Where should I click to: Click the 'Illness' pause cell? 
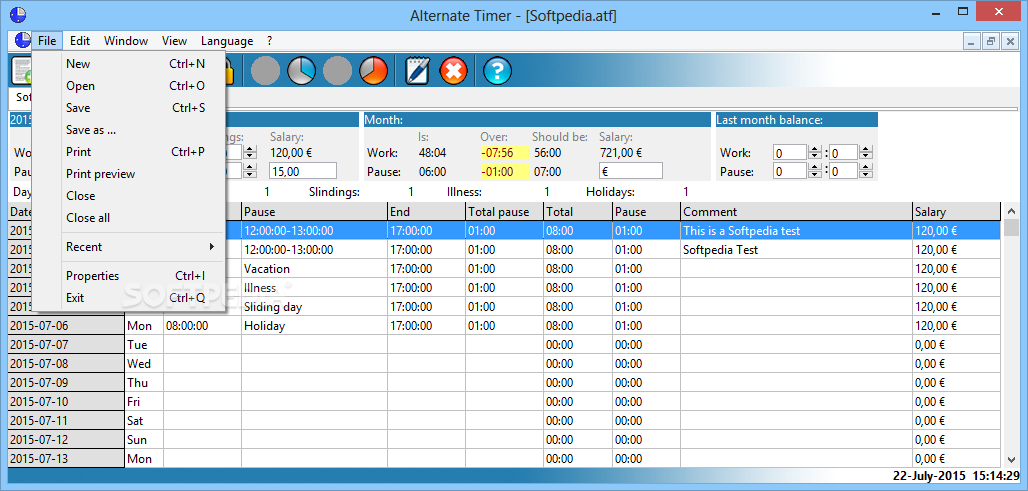pyautogui.click(x=314, y=288)
